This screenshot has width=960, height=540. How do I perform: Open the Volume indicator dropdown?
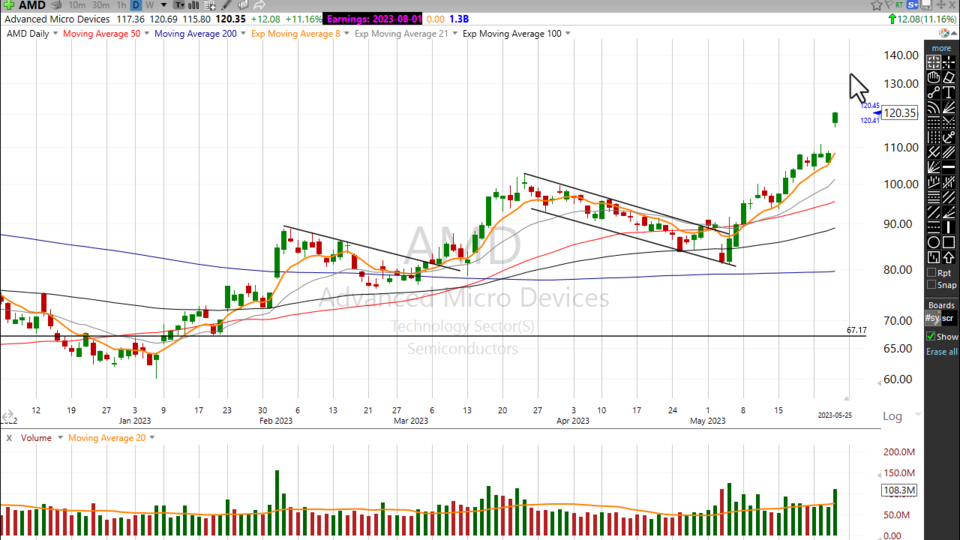[x=60, y=437]
